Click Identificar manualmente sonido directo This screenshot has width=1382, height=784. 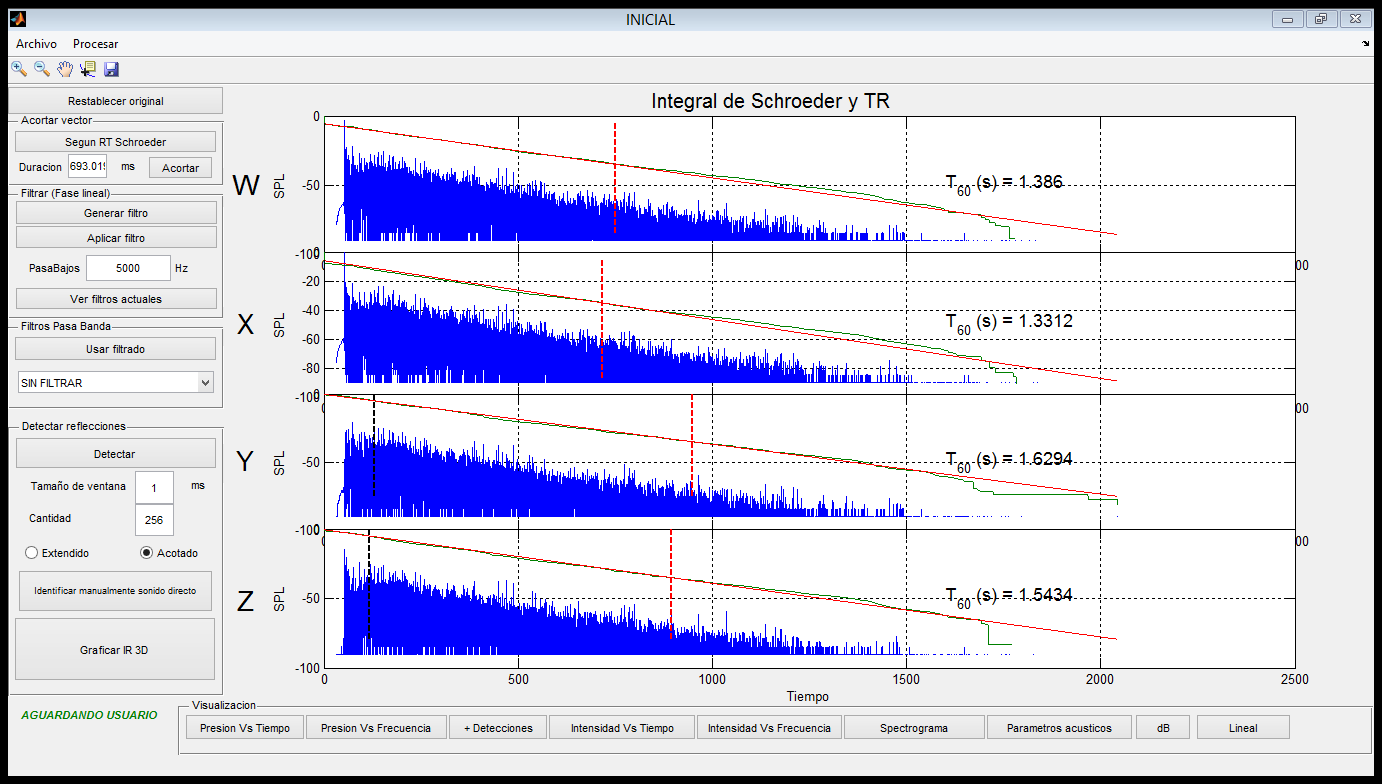(x=115, y=590)
